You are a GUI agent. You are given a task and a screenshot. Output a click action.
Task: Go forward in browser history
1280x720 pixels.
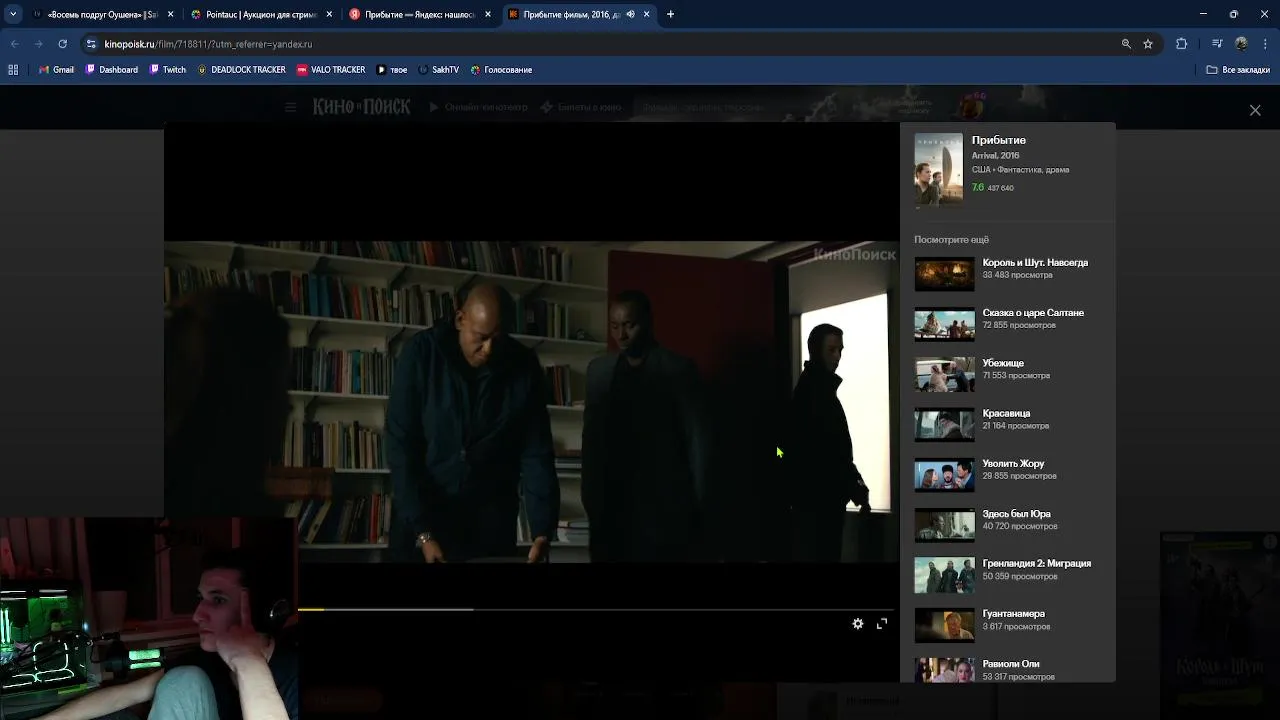click(x=38, y=44)
